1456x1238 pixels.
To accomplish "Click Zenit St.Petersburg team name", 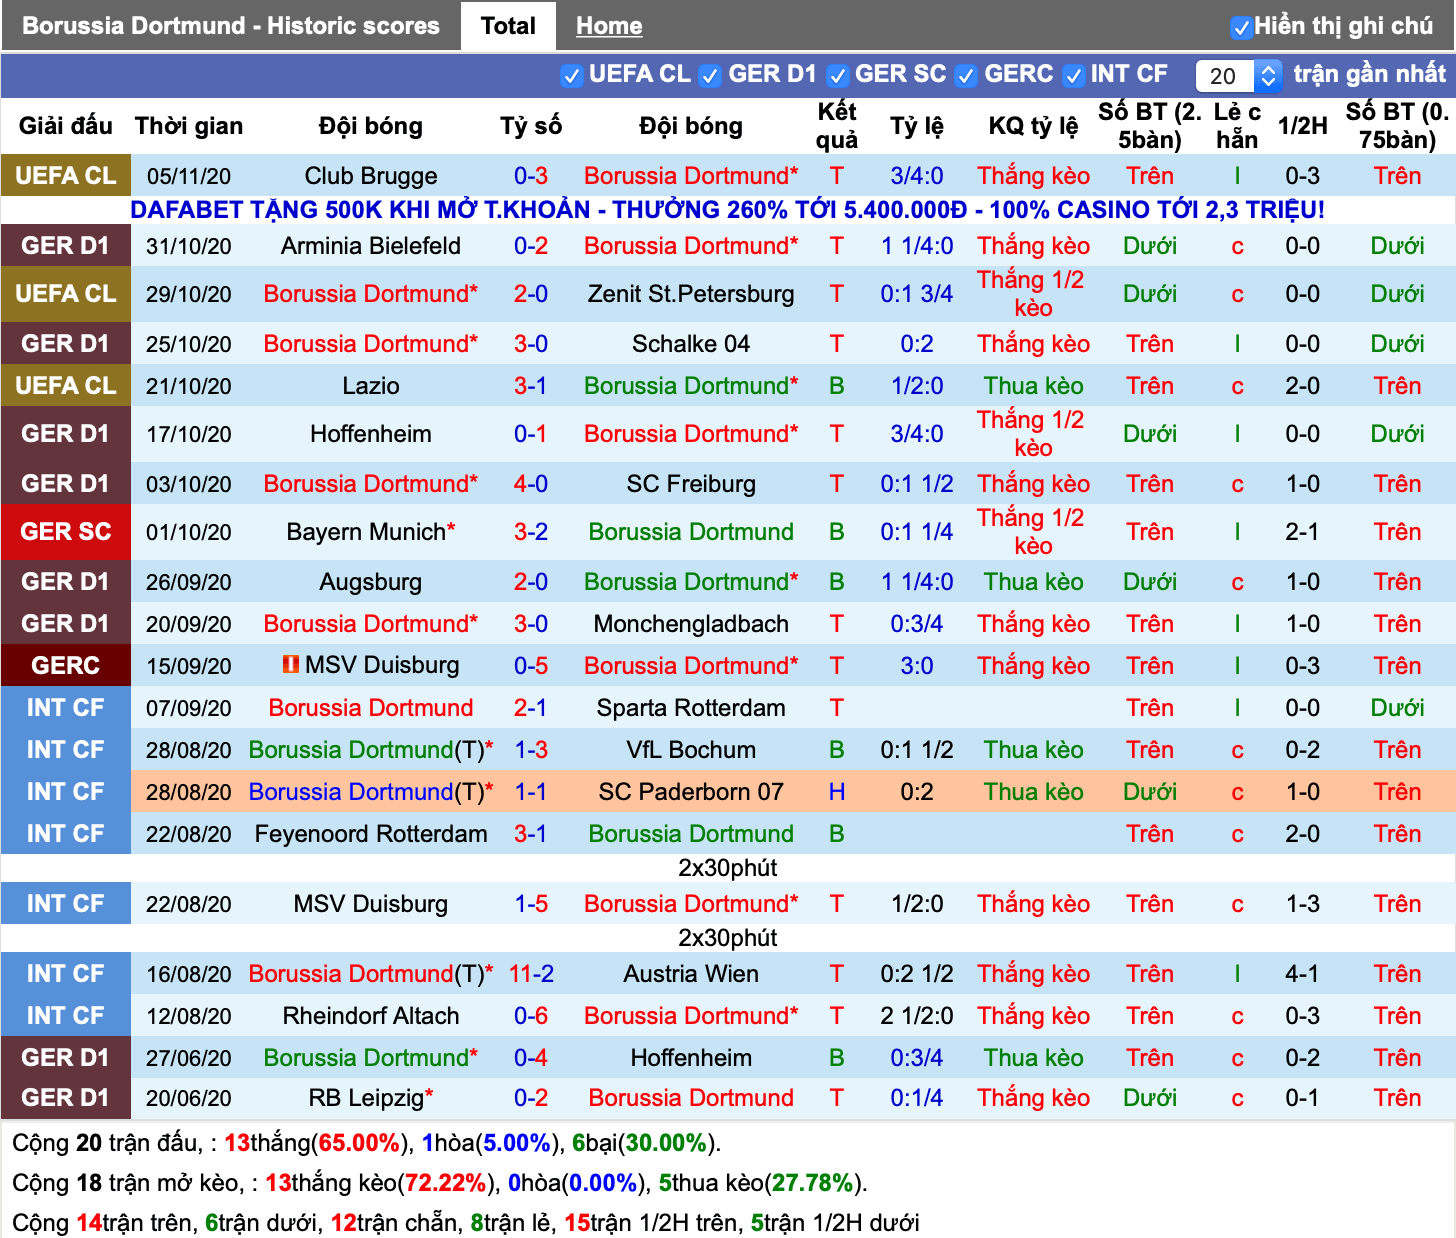I will pos(691,294).
